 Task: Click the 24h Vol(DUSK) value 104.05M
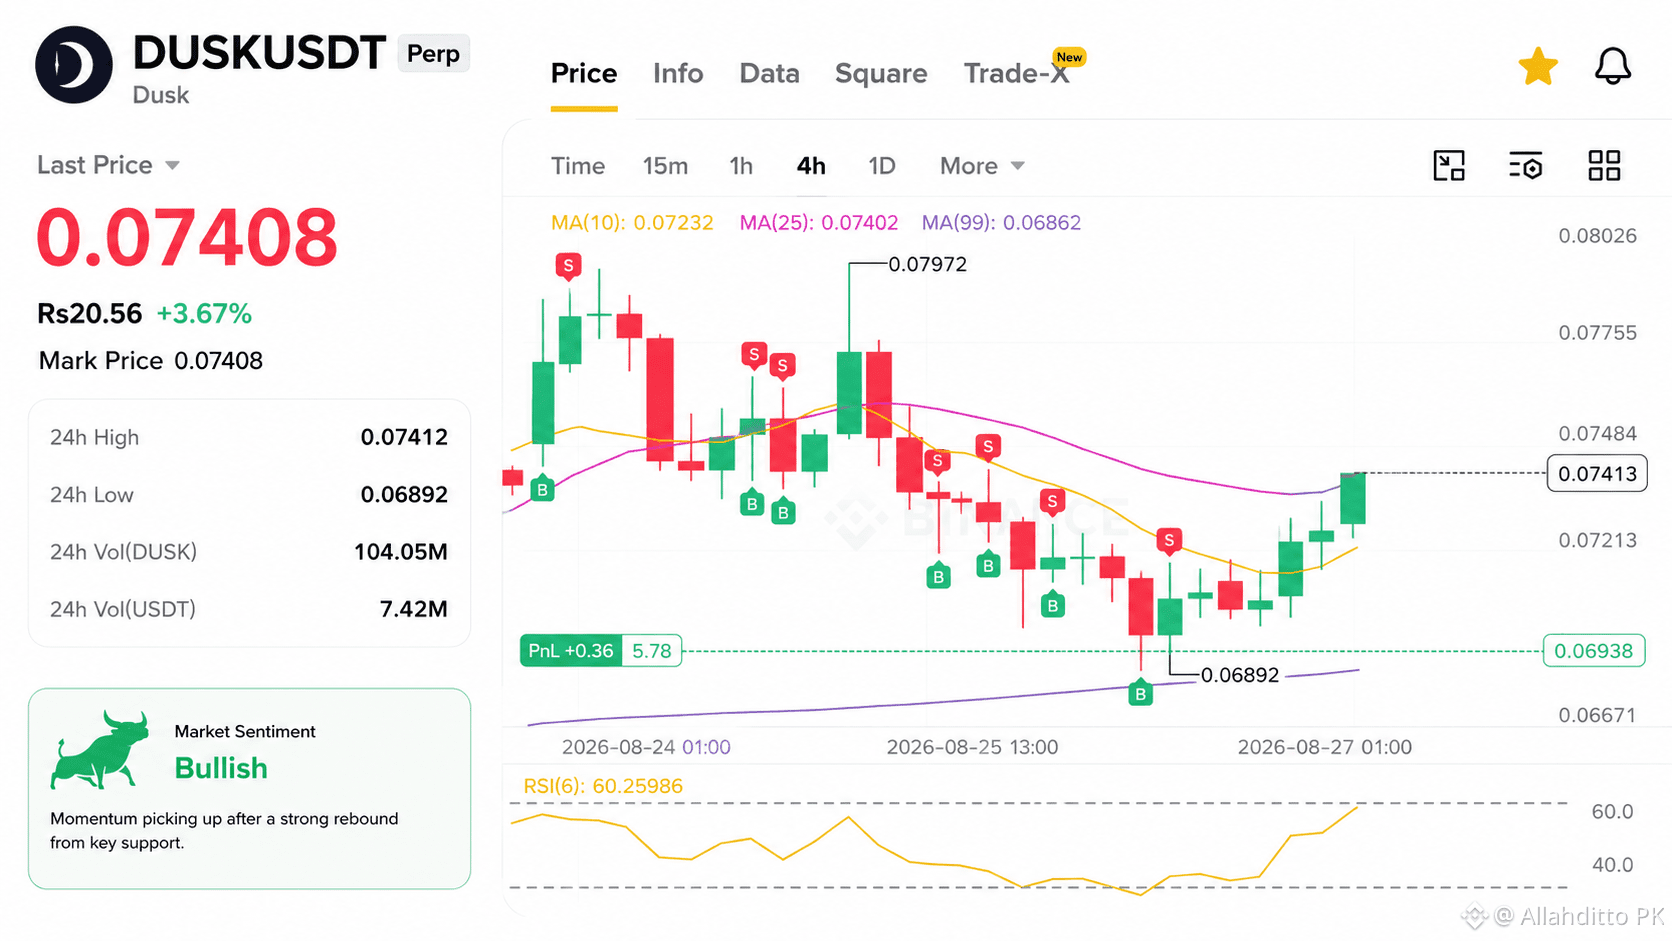pyautogui.click(x=401, y=552)
